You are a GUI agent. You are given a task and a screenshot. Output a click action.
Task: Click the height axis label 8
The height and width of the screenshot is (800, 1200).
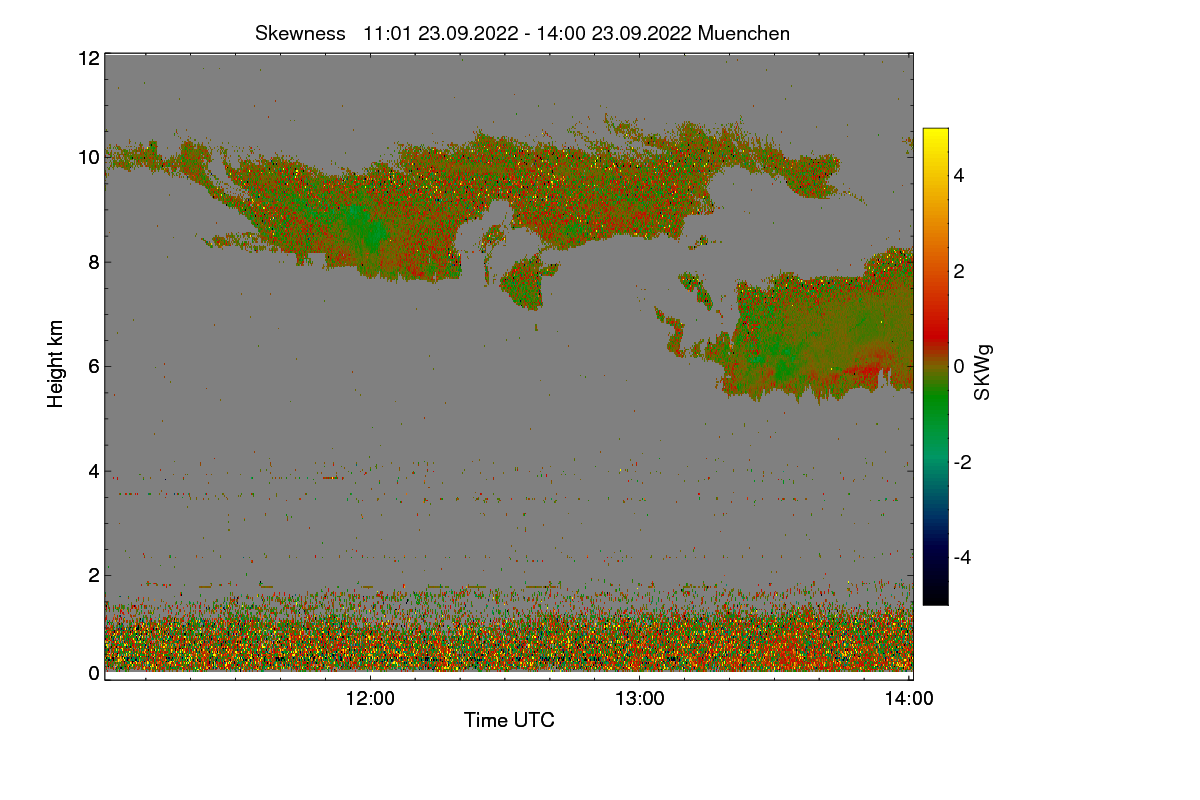pyautogui.click(x=93, y=262)
